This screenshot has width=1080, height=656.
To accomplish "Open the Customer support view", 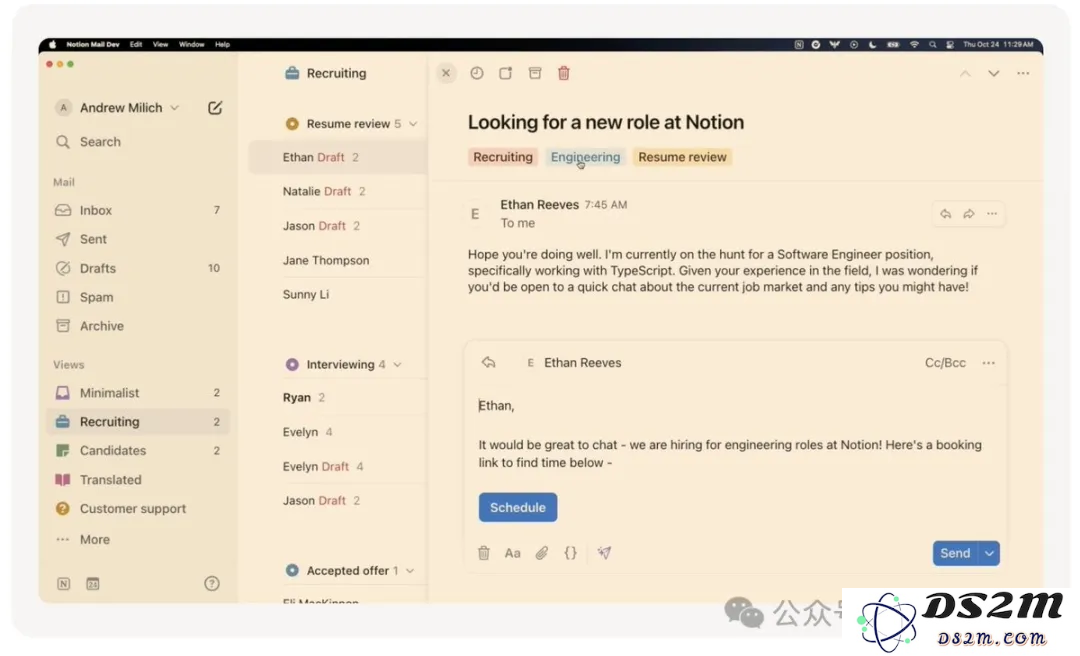I will coord(138,509).
